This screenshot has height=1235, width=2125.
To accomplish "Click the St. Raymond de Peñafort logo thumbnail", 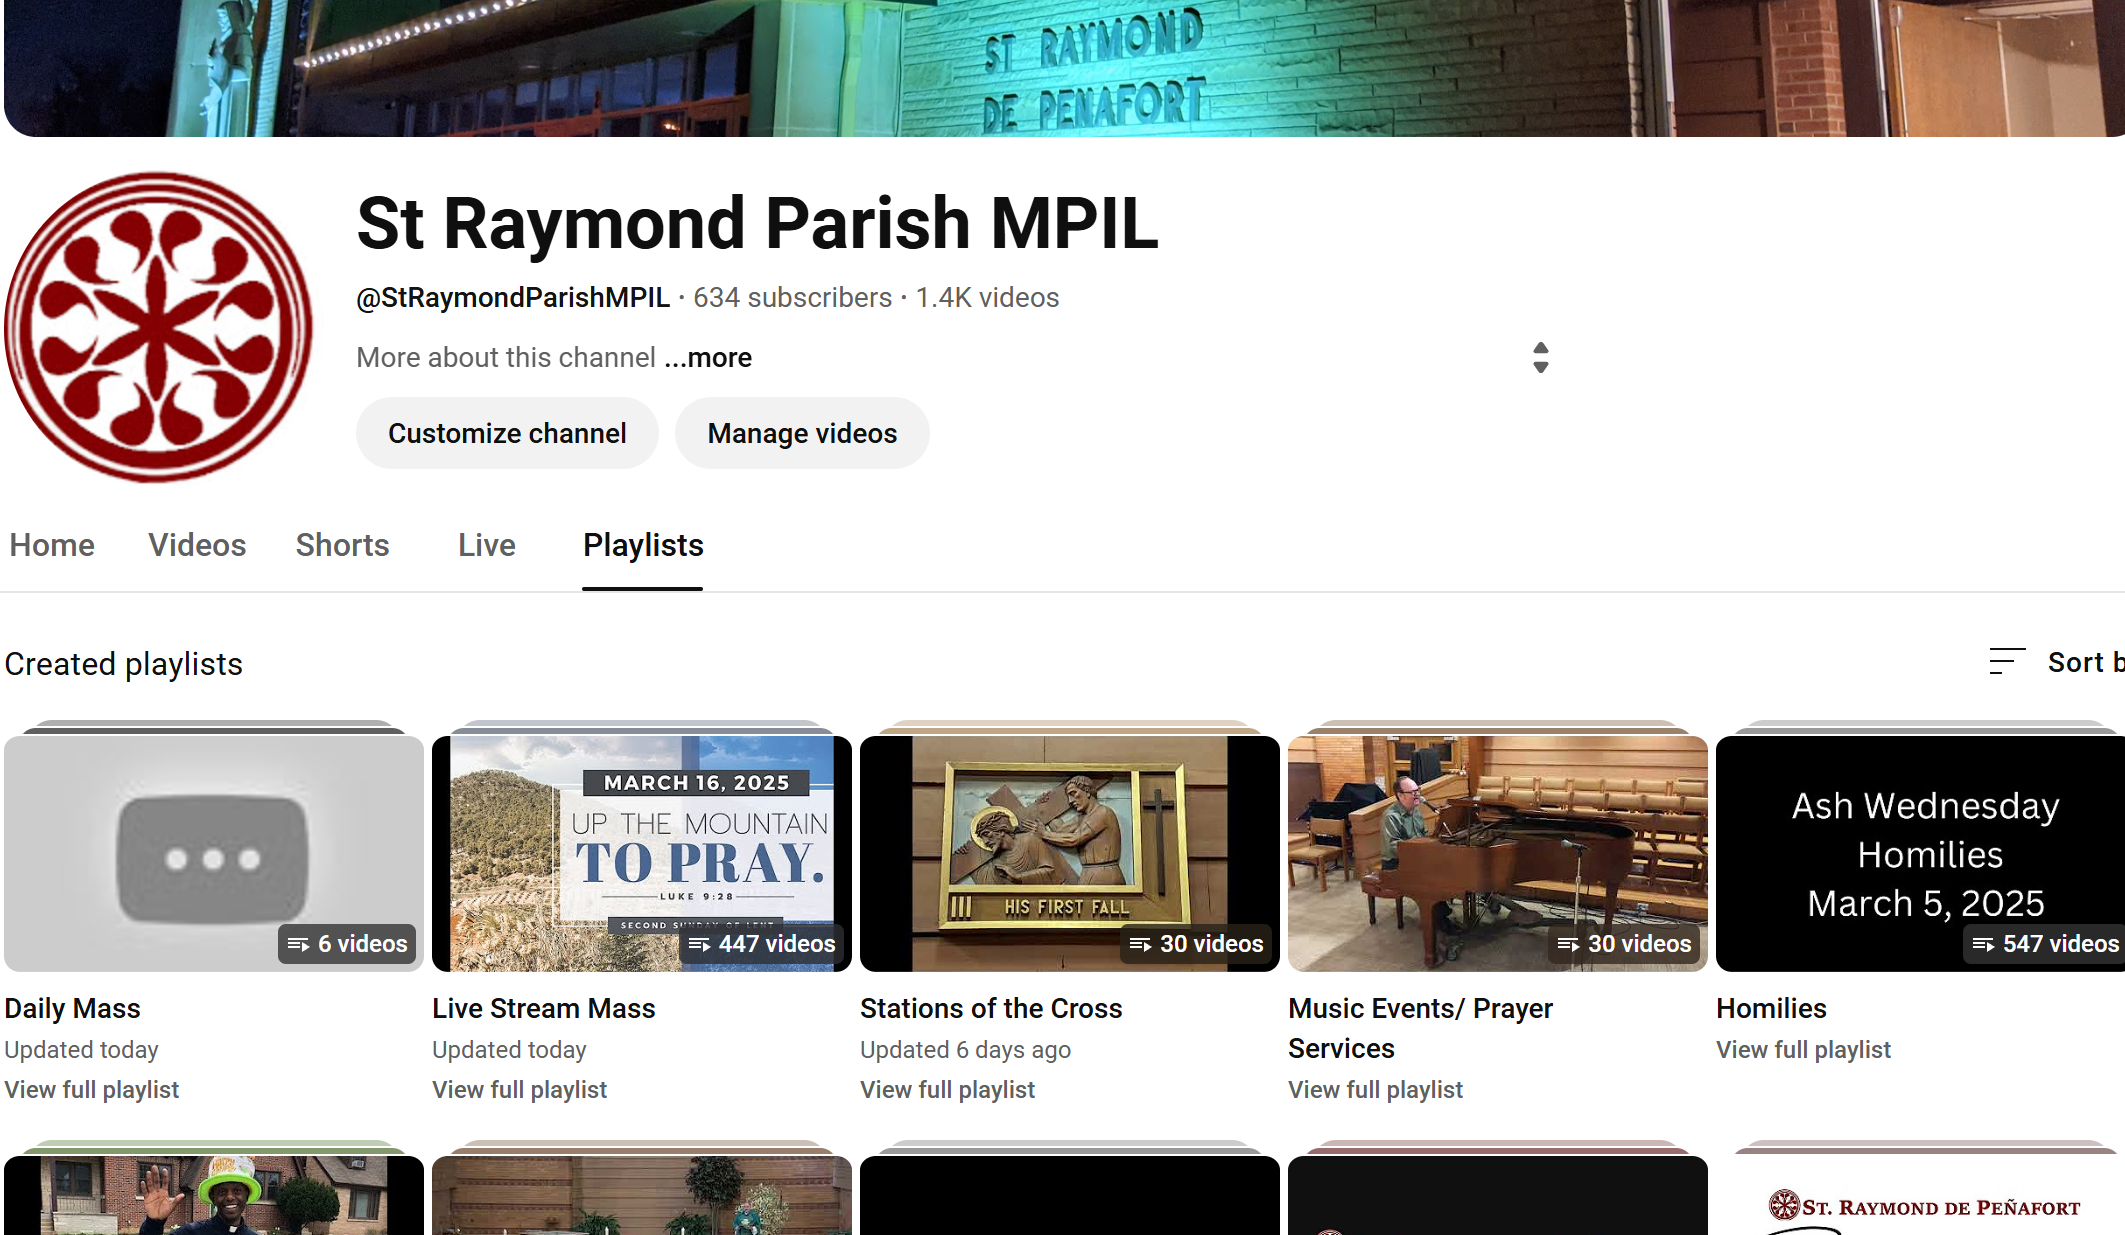I will pyautogui.click(x=1922, y=1207).
